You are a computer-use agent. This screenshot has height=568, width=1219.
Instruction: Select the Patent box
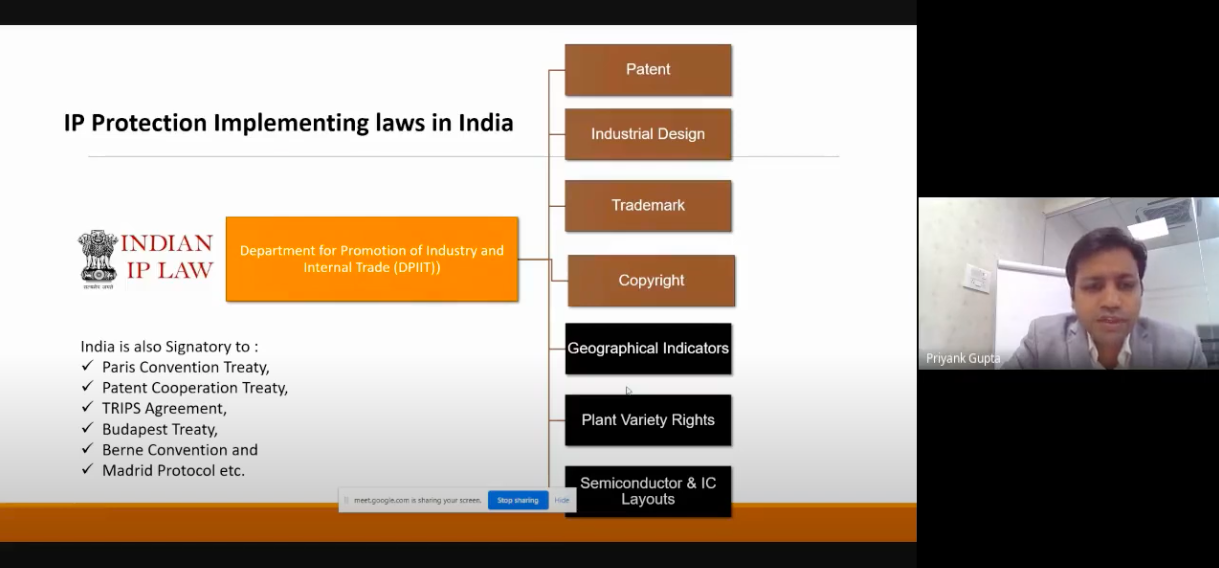[x=648, y=70]
